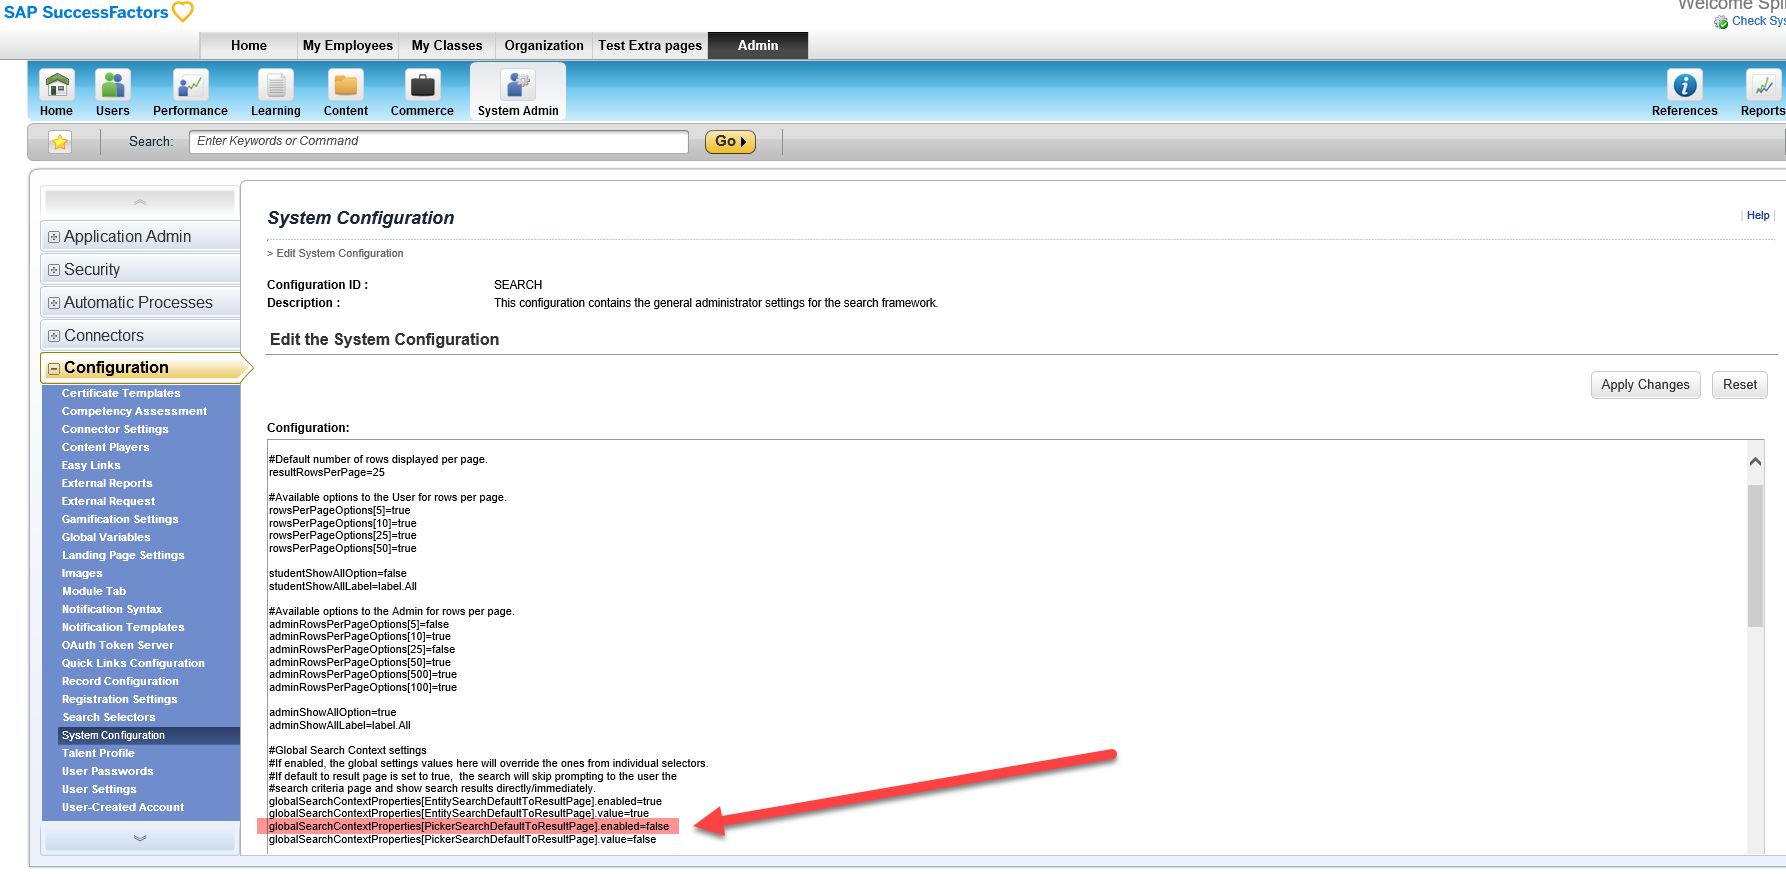Click the configuration text area scrollbar thumb
Screen dimensions: 1786x874
coord(1755,556)
